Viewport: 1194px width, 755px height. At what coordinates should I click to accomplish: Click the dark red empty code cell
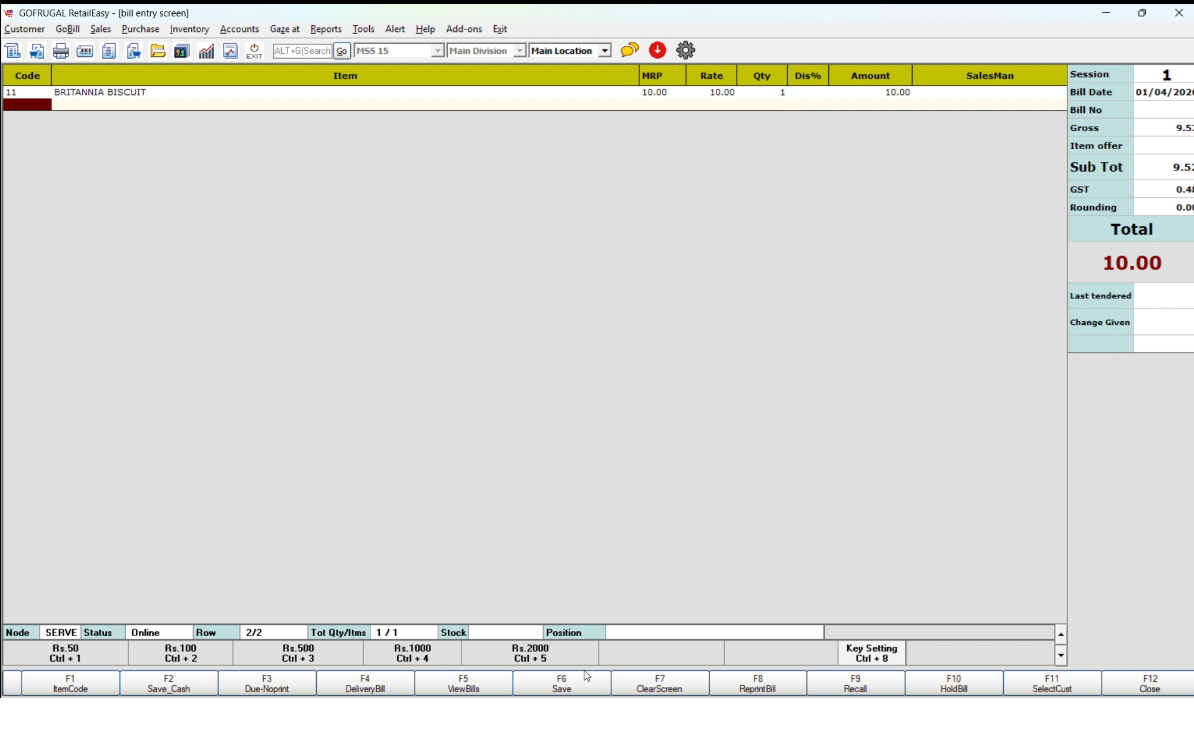click(27, 105)
